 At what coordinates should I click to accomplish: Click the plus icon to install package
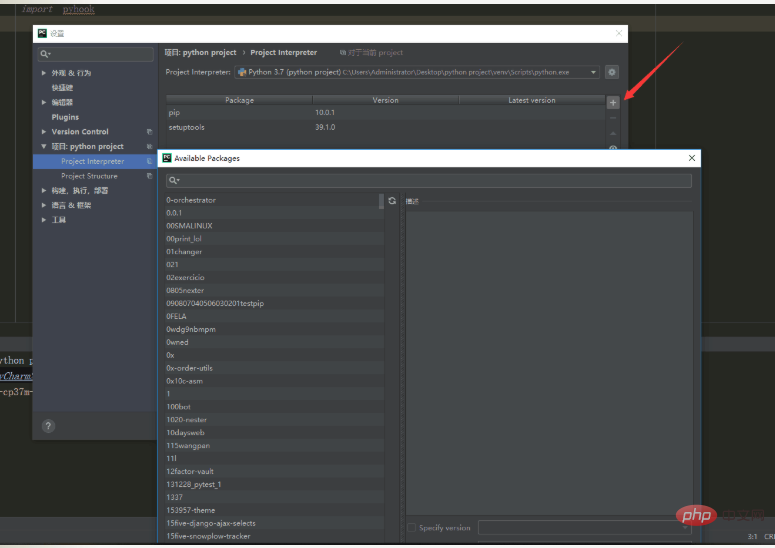[x=613, y=102]
